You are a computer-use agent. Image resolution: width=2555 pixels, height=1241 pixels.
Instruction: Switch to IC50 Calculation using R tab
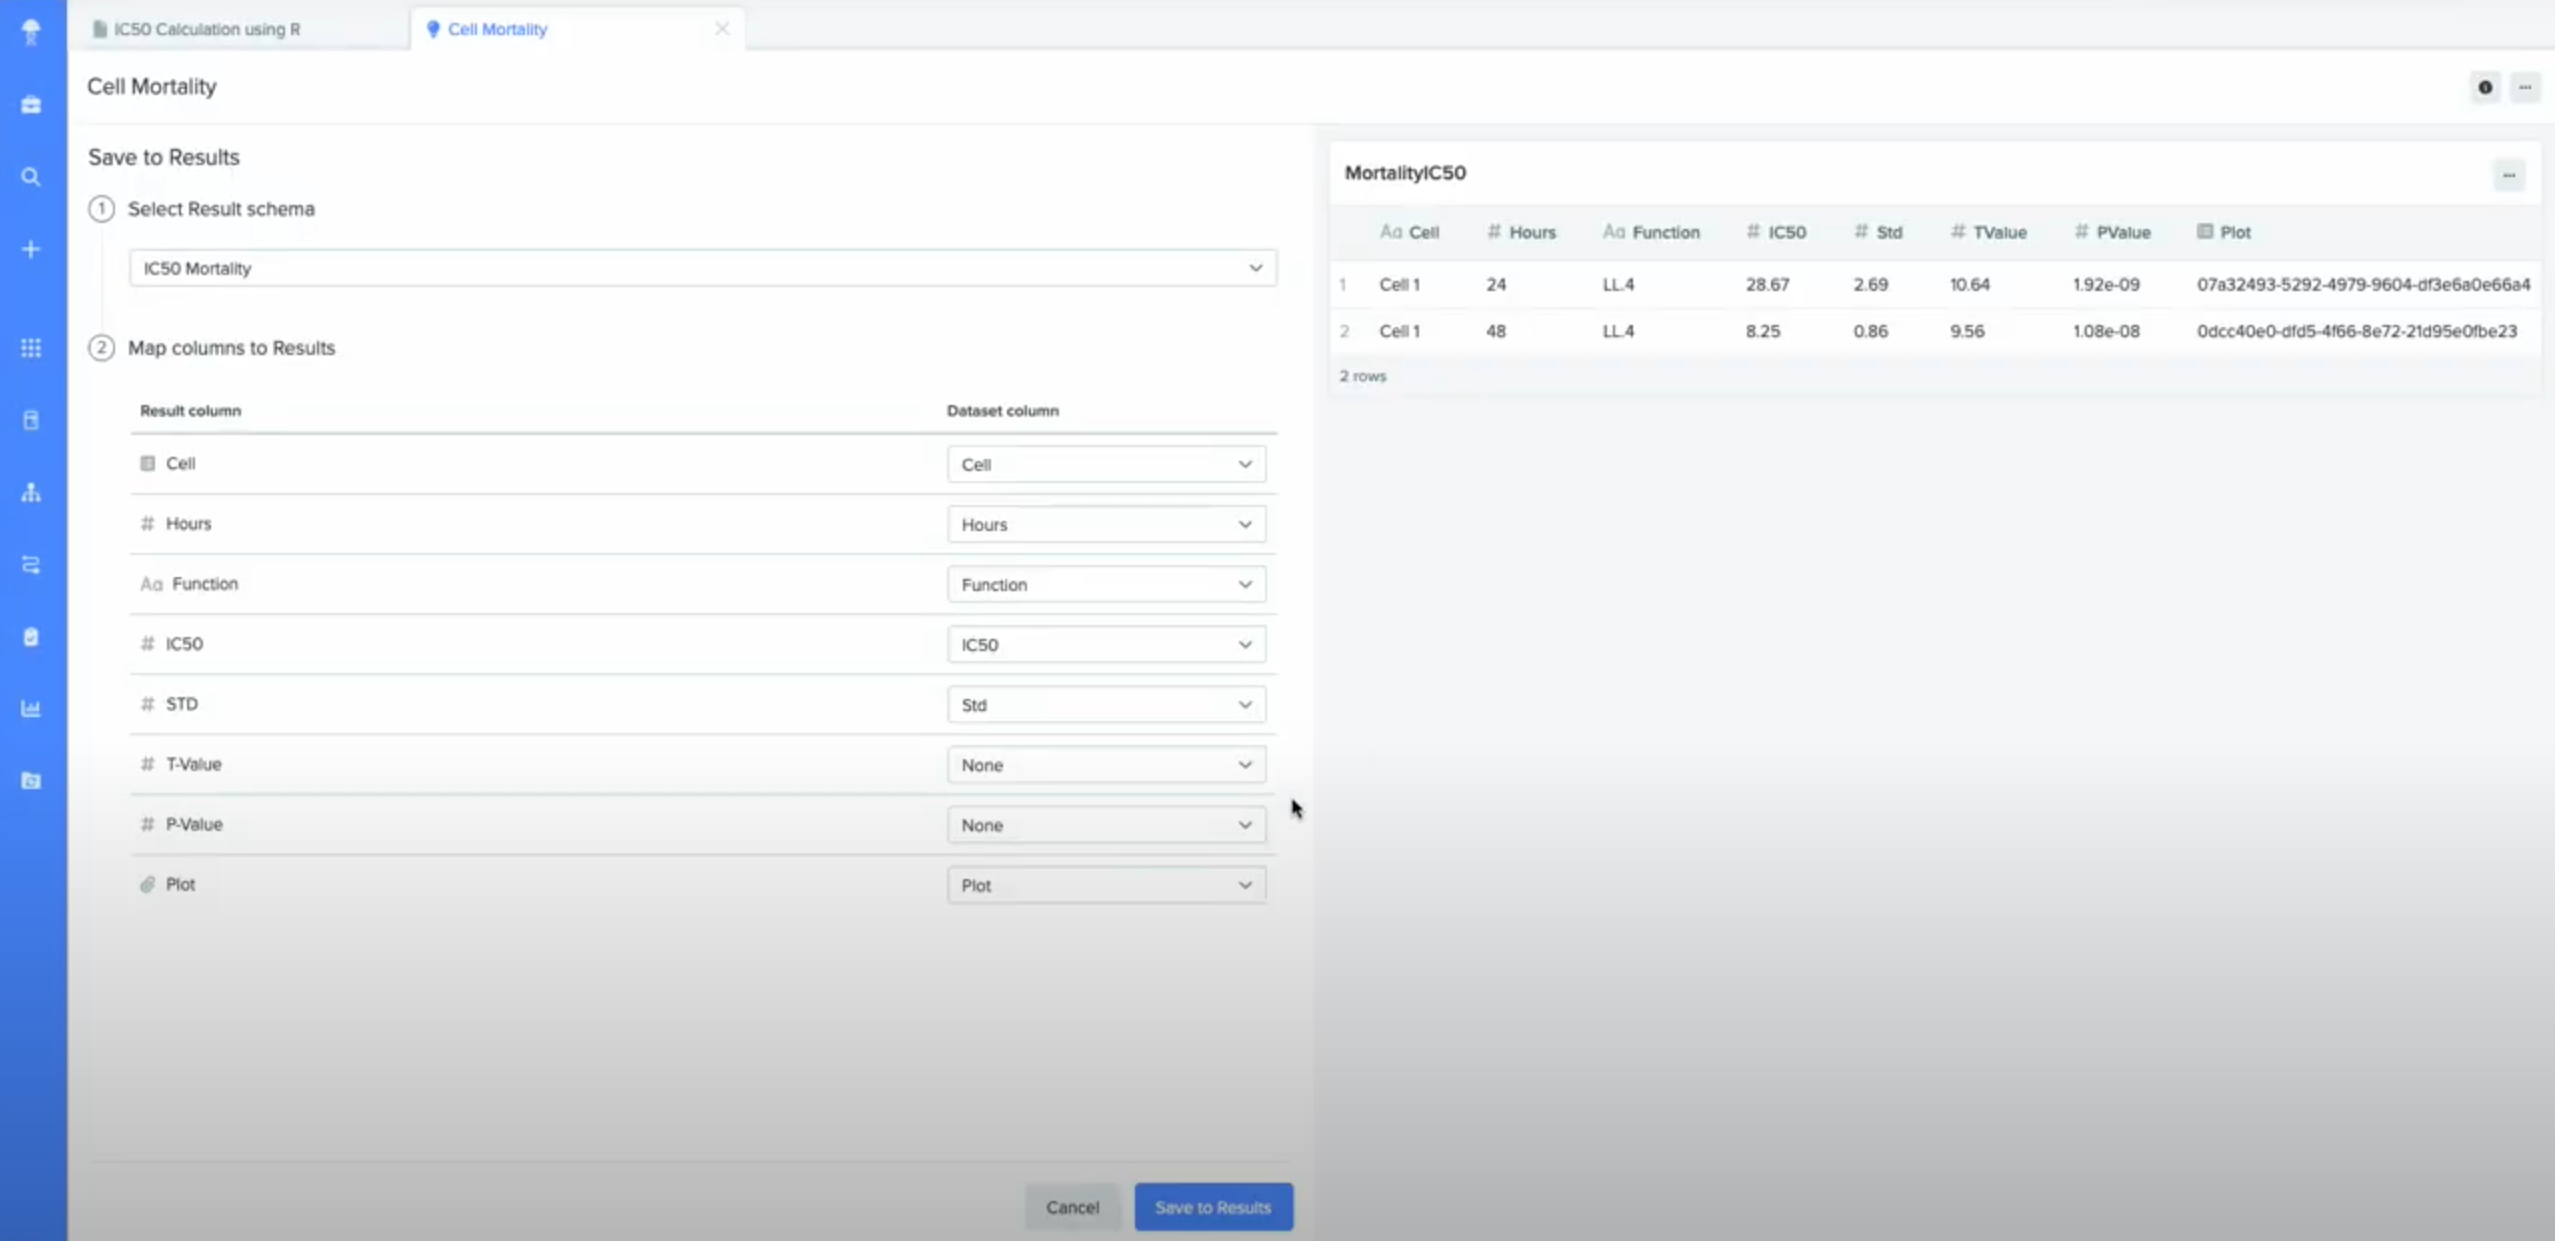pos(206,29)
